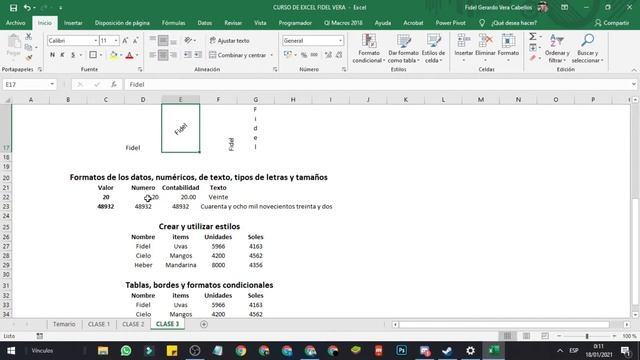Center align text horizontally
Image resolution: width=640 pixels, height=360 pixels.
(x=163, y=55)
